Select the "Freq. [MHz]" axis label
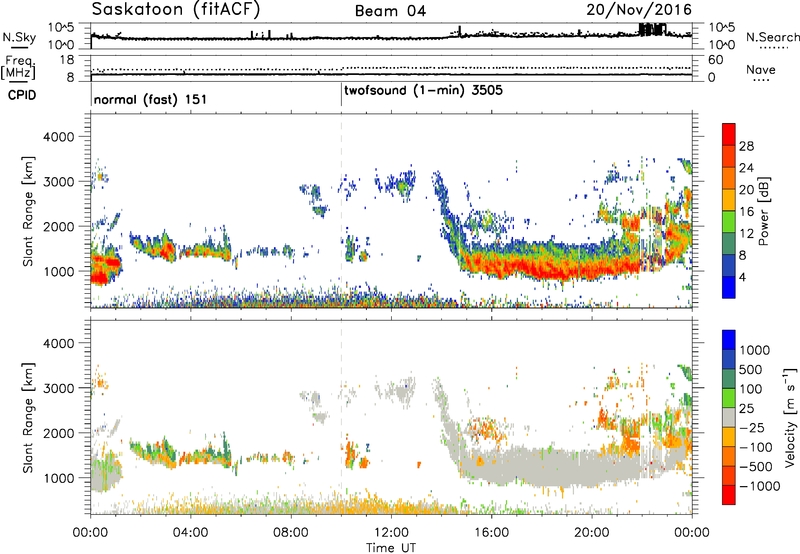Image resolution: width=800 pixels, height=554 pixels. pyautogui.click(x=18, y=68)
